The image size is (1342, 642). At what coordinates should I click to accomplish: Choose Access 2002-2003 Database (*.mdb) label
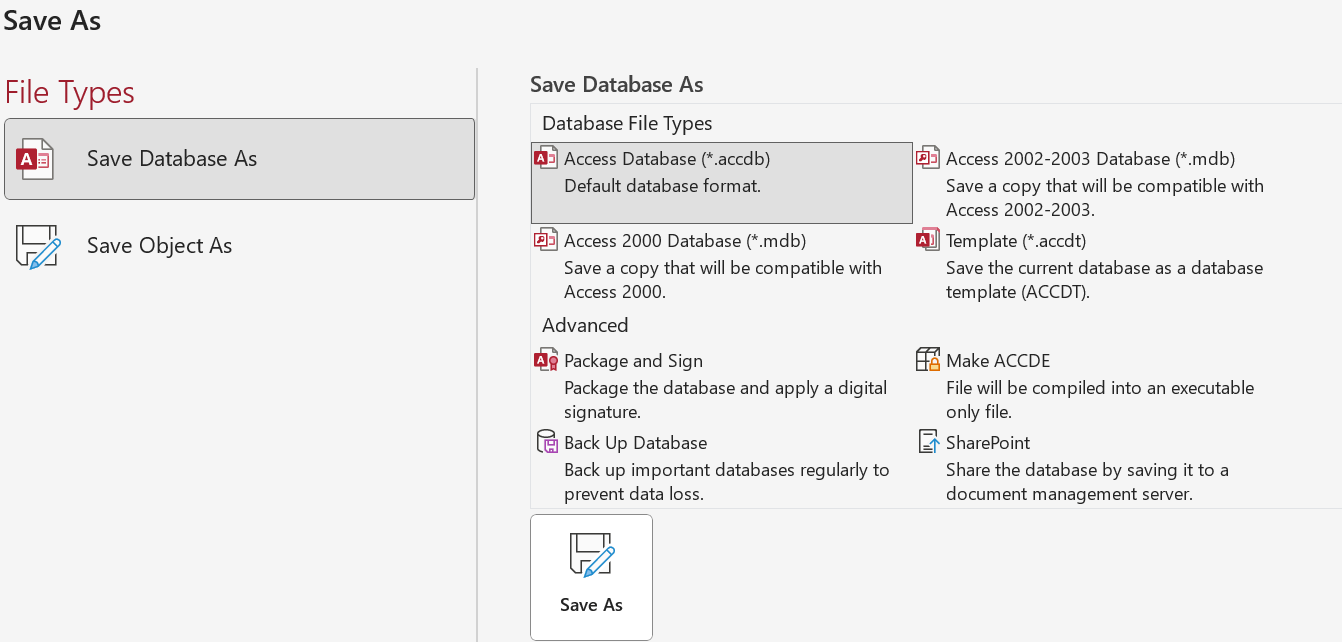click(x=1091, y=159)
